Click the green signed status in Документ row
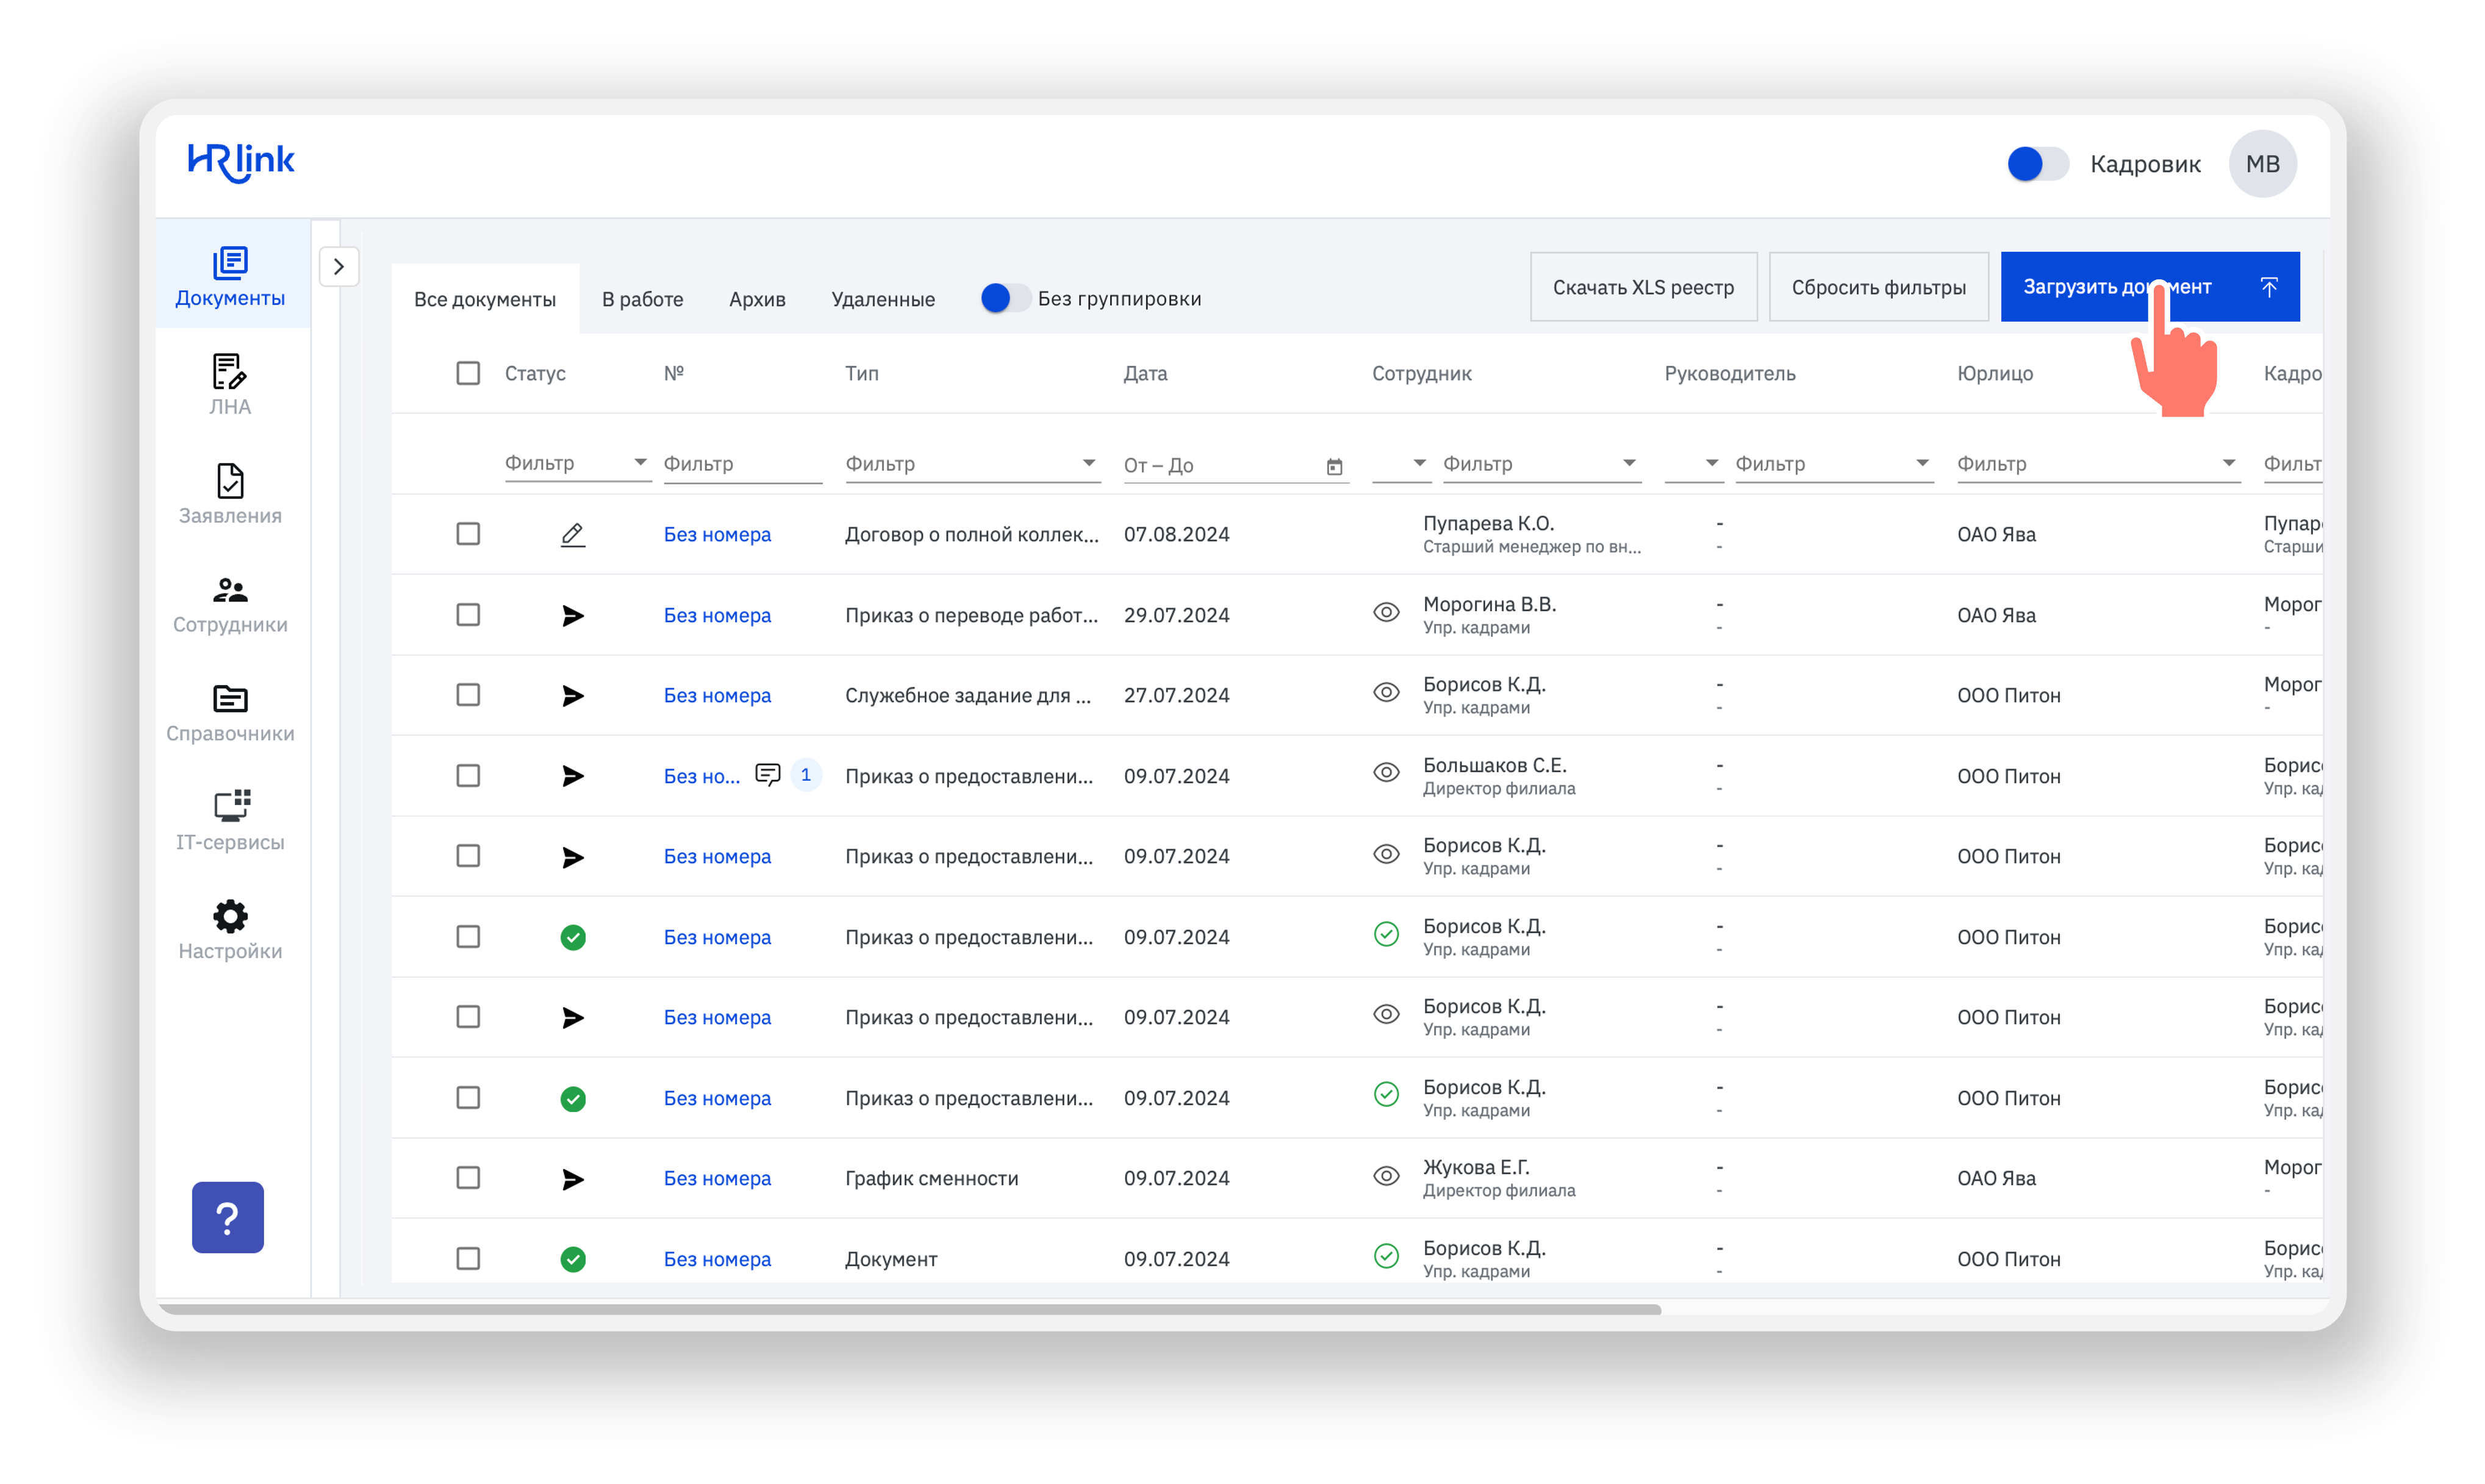The width and height of the screenshot is (2485, 1484). (x=572, y=1259)
